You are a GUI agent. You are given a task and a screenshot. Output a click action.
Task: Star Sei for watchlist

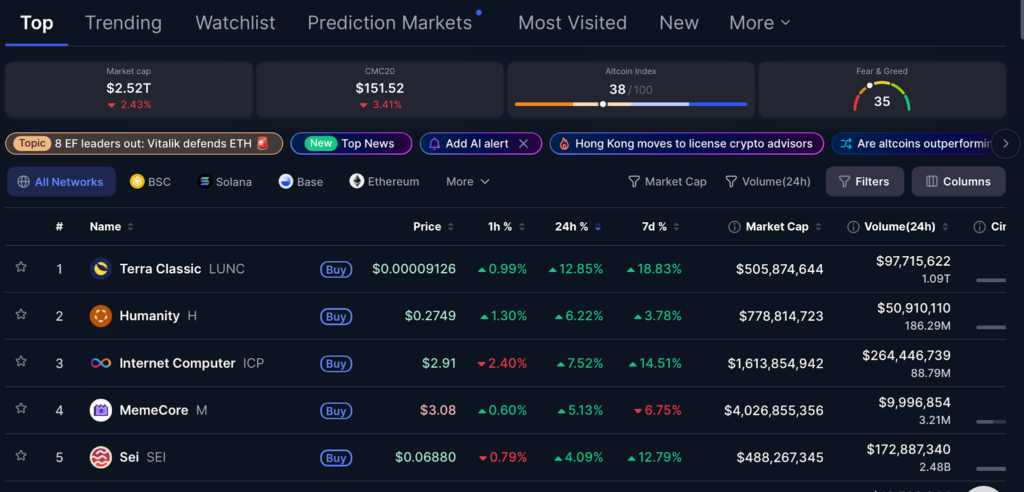(21, 455)
